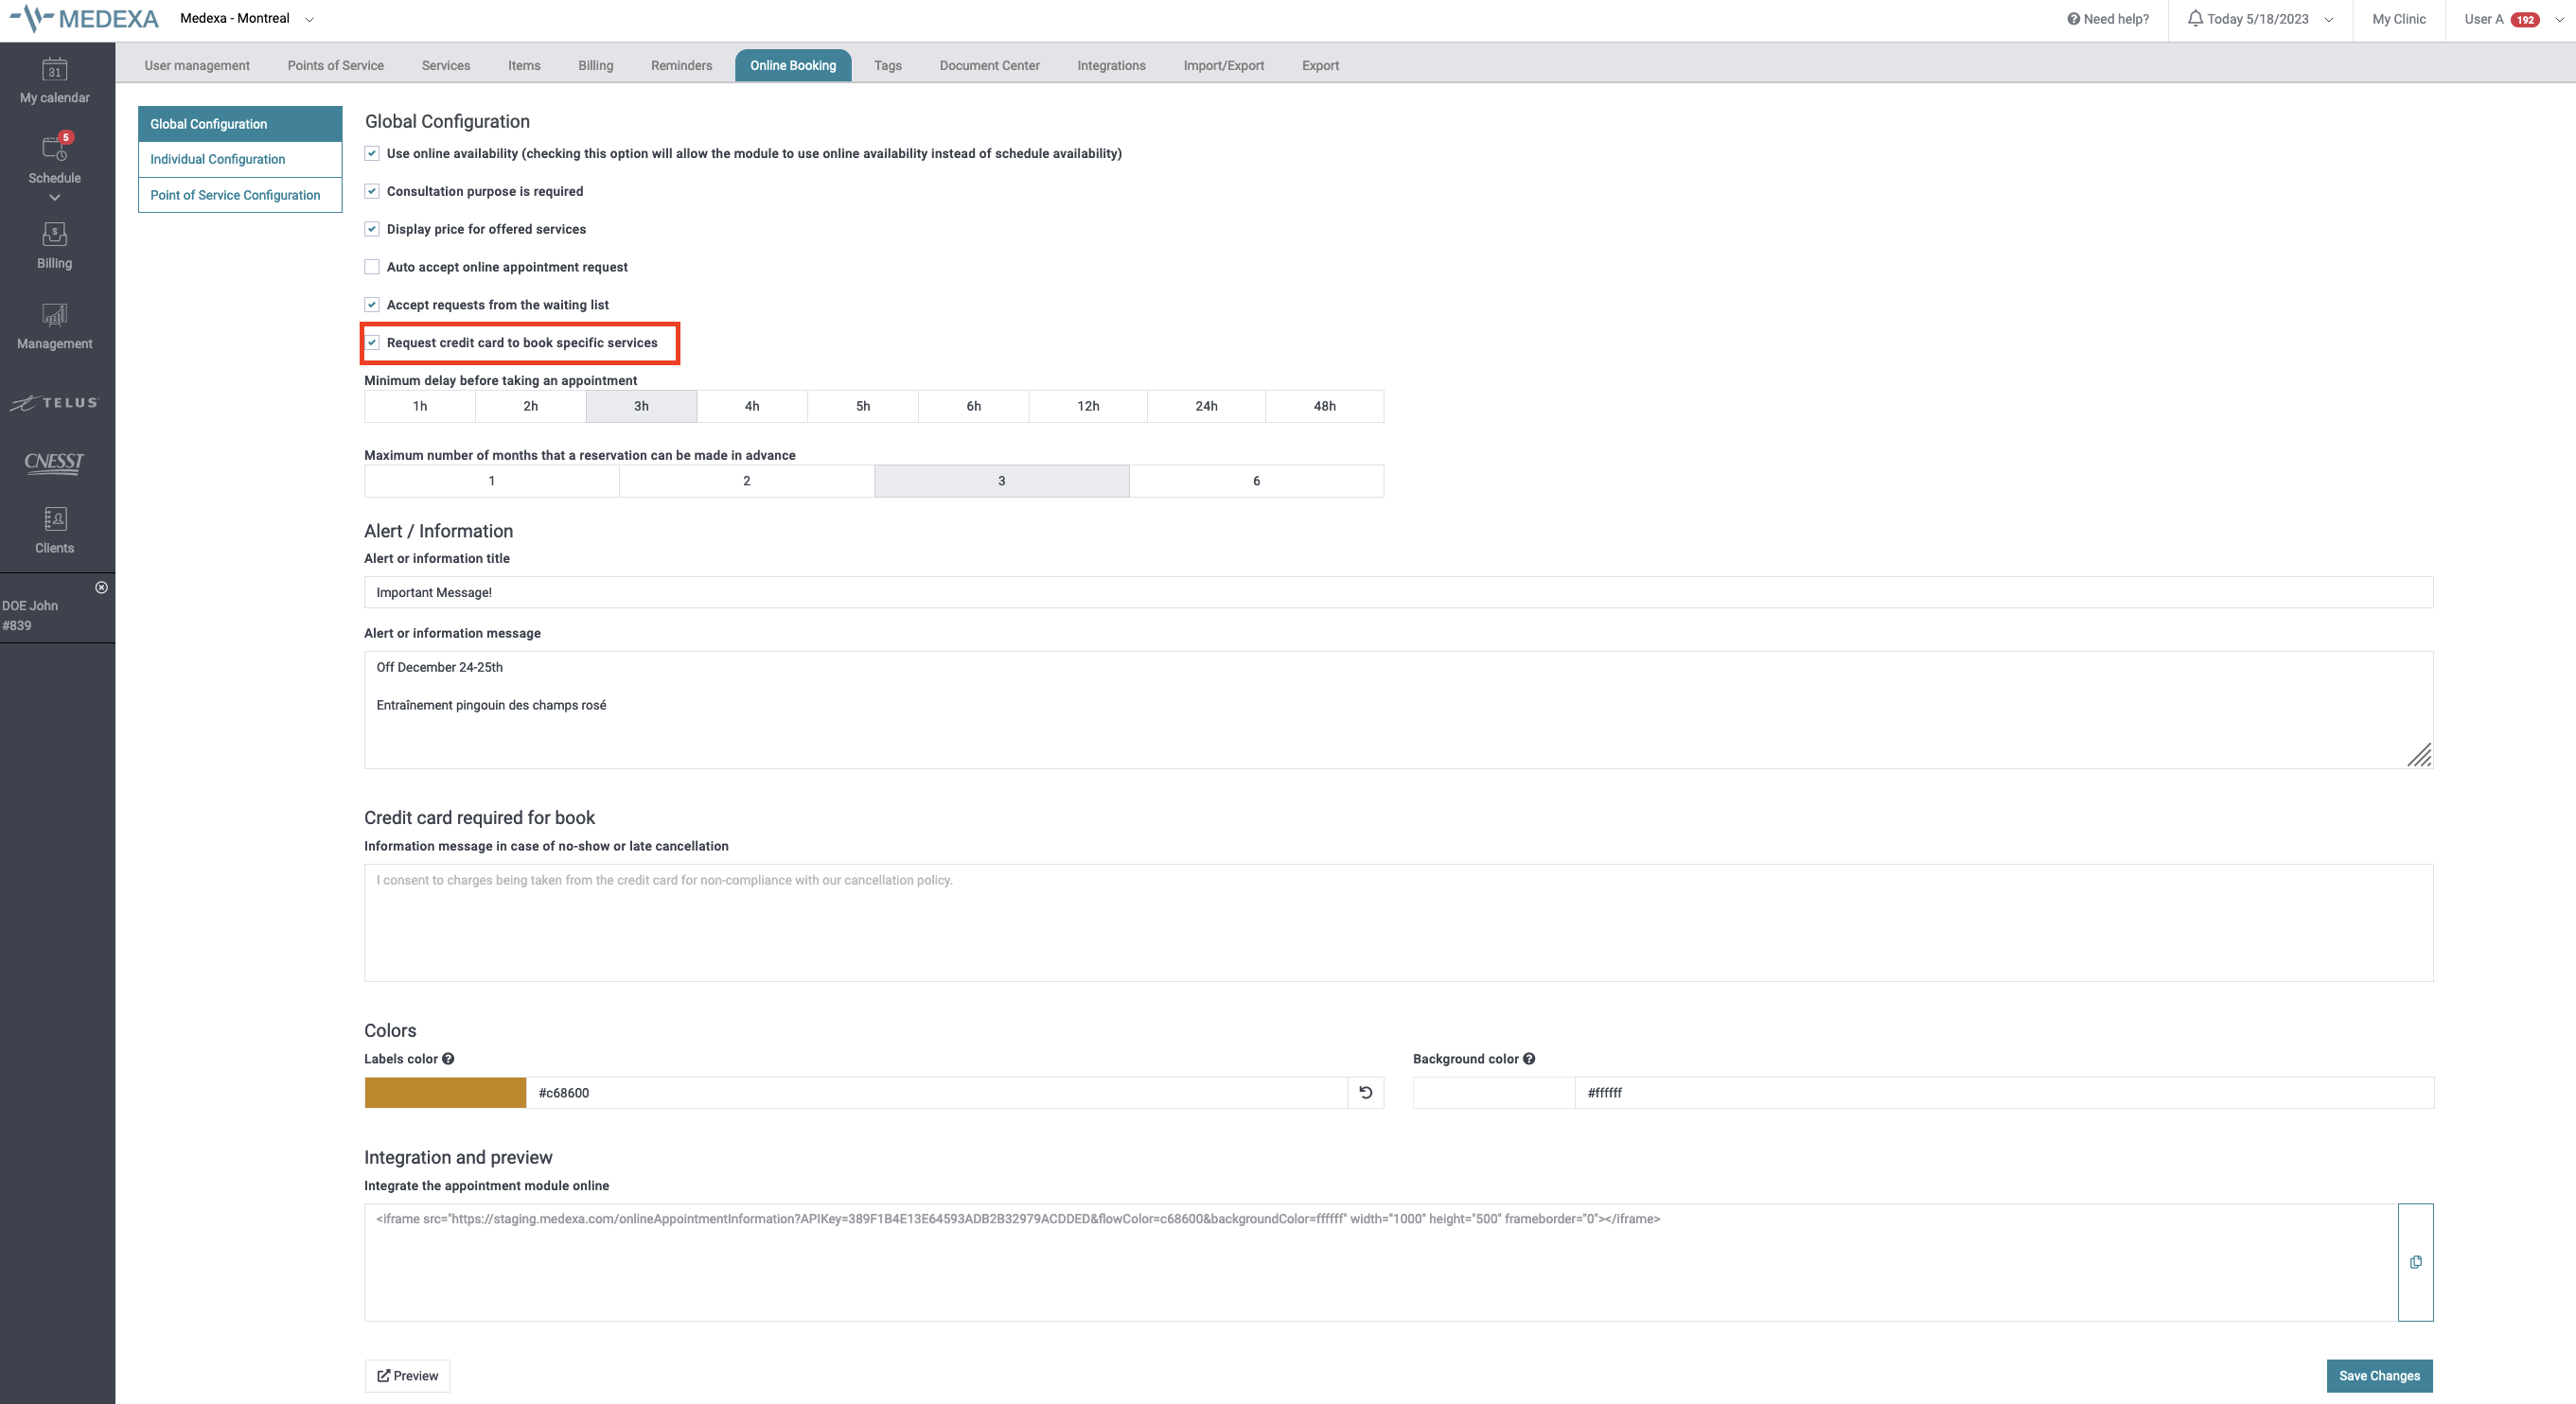Open the CNESST sidebar logo
The height and width of the screenshot is (1404, 2576).
[x=54, y=462]
